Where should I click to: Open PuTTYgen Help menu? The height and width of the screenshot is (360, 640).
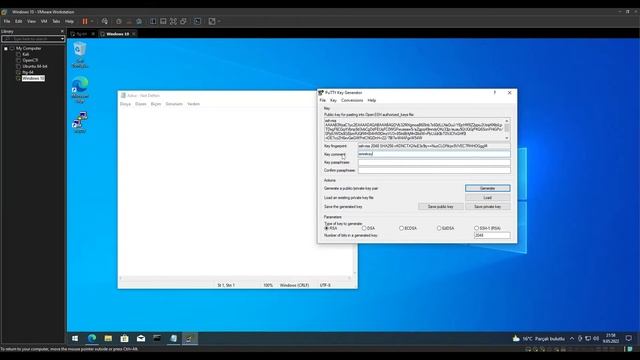371,100
